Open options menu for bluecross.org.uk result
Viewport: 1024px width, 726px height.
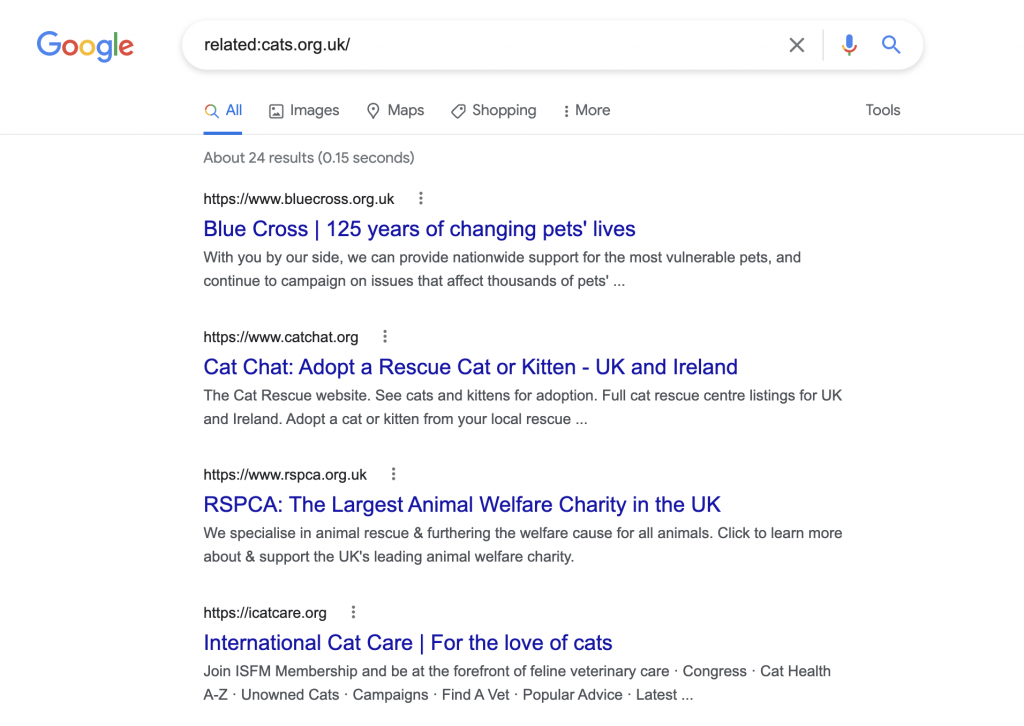(x=421, y=198)
